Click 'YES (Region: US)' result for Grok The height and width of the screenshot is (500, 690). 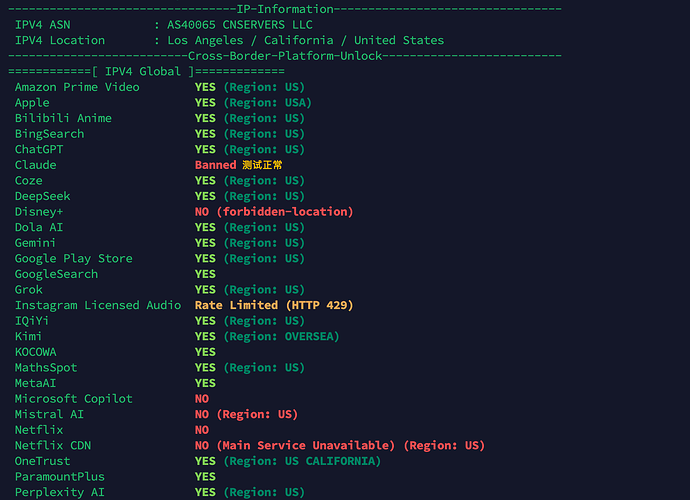tap(250, 290)
